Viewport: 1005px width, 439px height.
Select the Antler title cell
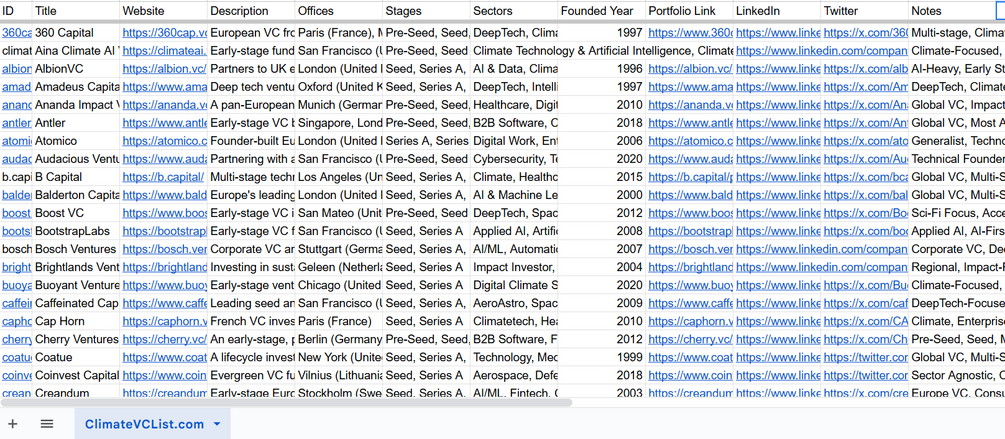76,122
